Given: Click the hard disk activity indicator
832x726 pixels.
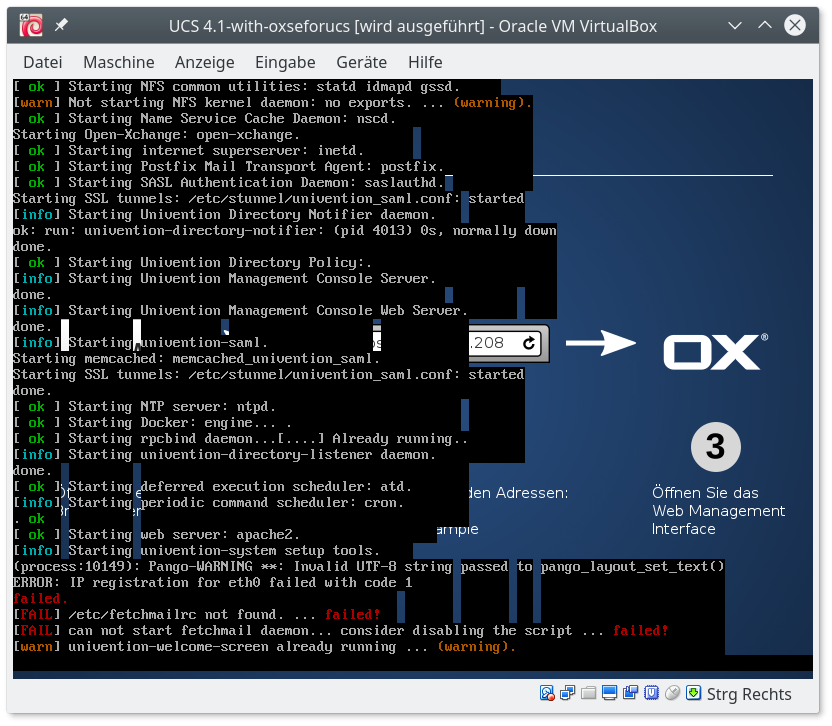Looking at the screenshot, I should pos(547,694).
